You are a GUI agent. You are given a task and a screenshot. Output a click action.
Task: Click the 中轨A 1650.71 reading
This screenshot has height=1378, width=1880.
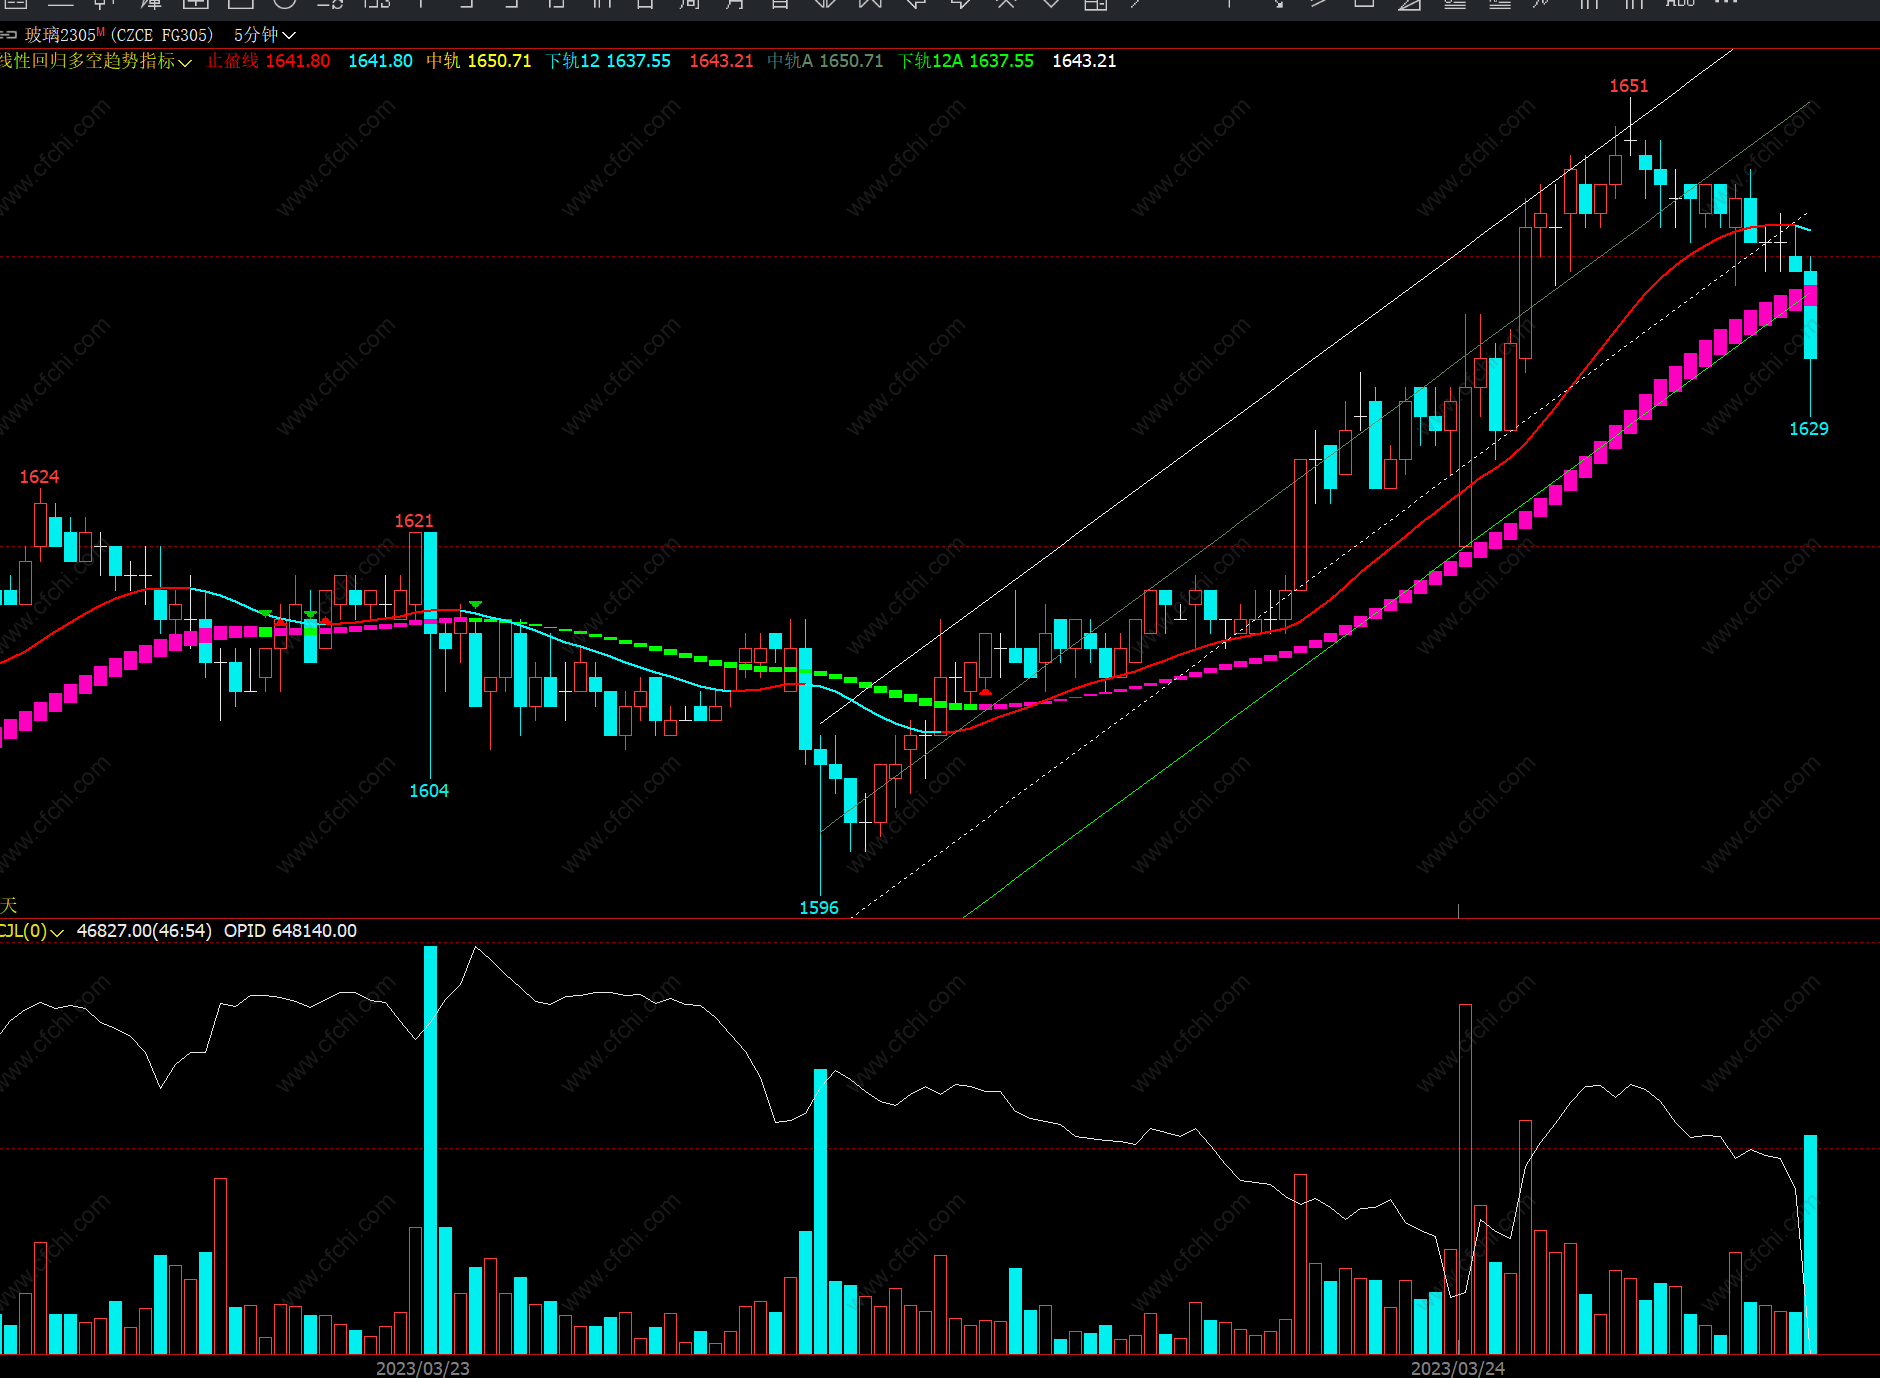point(825,61)
